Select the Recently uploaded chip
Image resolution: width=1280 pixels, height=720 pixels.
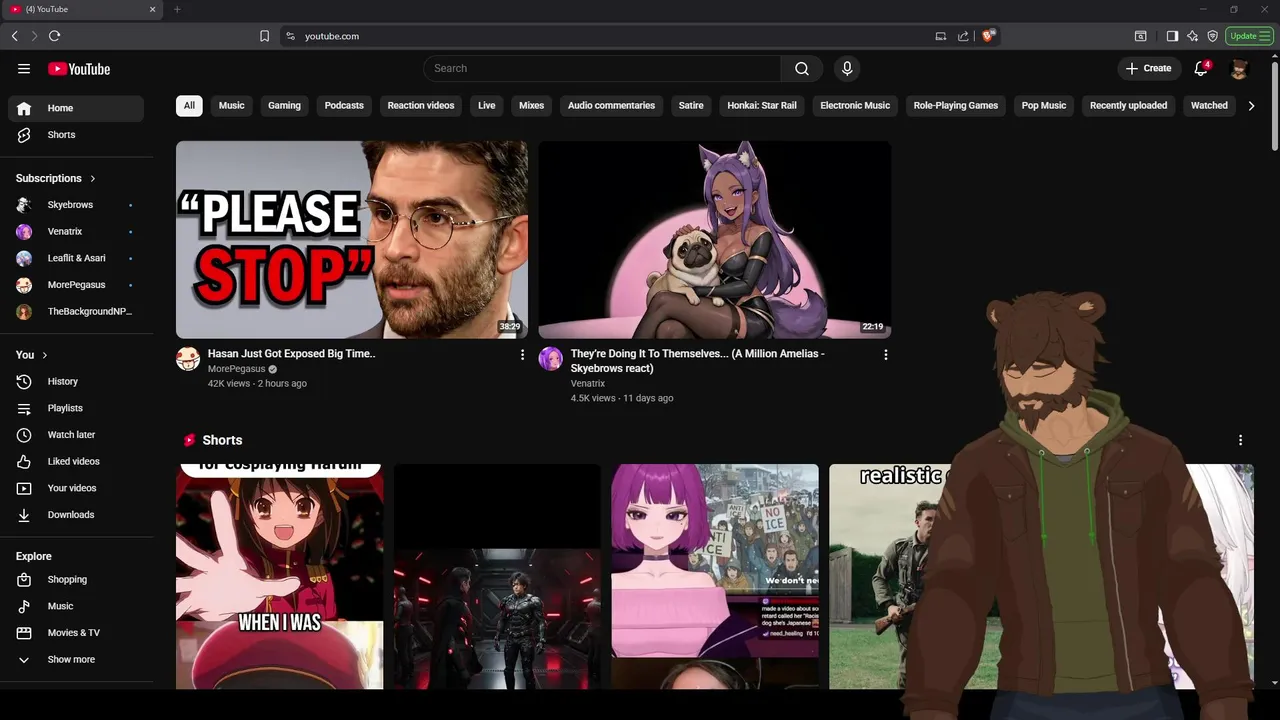click(1128, 106)
